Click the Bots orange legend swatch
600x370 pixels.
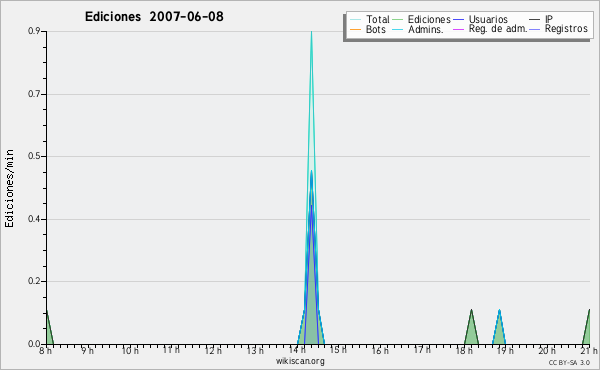355,29
